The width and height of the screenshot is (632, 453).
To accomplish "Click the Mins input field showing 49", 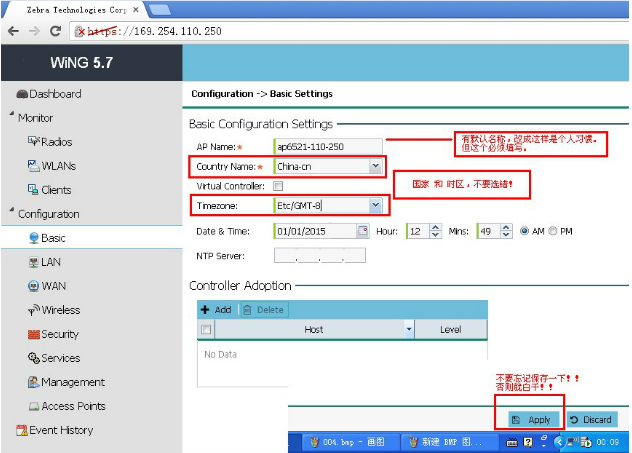I will point(489,231).
